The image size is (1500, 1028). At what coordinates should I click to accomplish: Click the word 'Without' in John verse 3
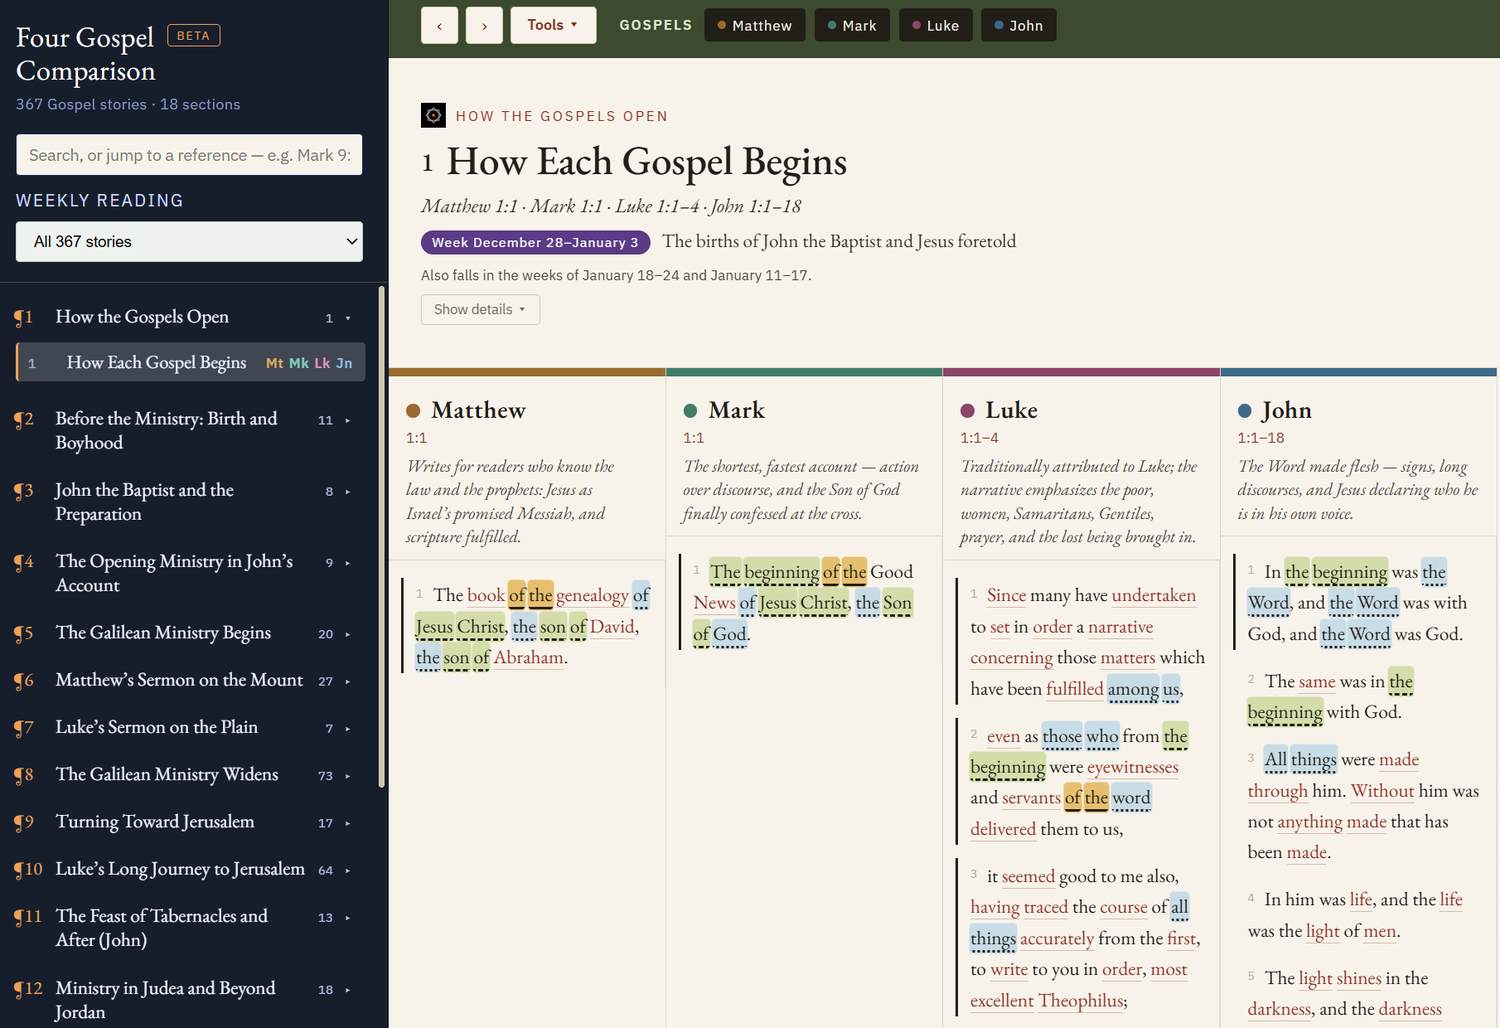tap(1382, 791)
